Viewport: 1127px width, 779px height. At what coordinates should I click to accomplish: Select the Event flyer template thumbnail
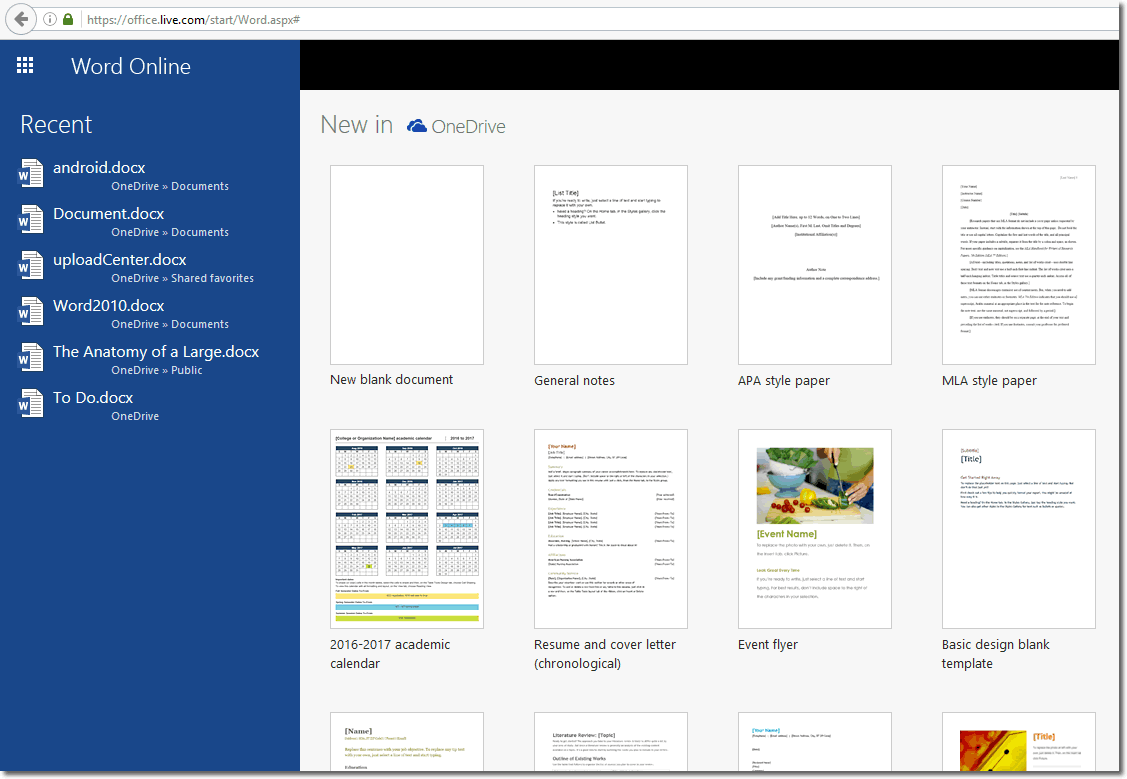point(815,529)
